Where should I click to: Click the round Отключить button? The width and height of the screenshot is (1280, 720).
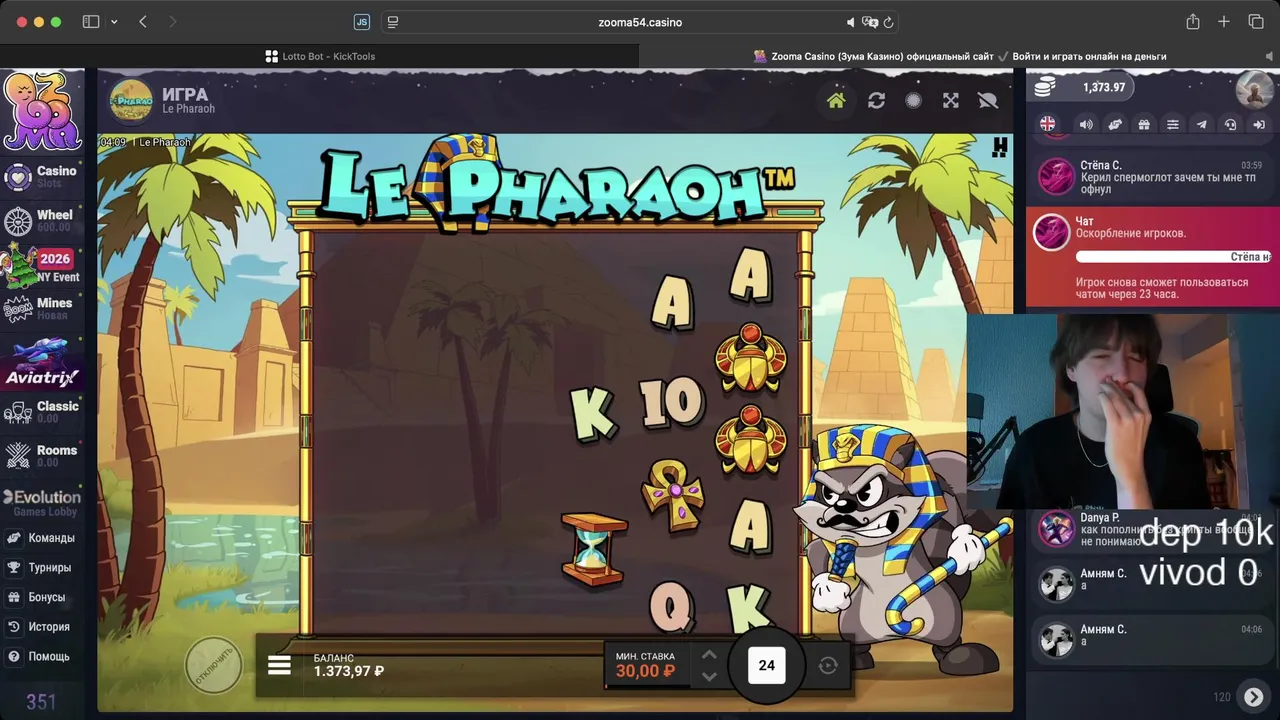213,665
